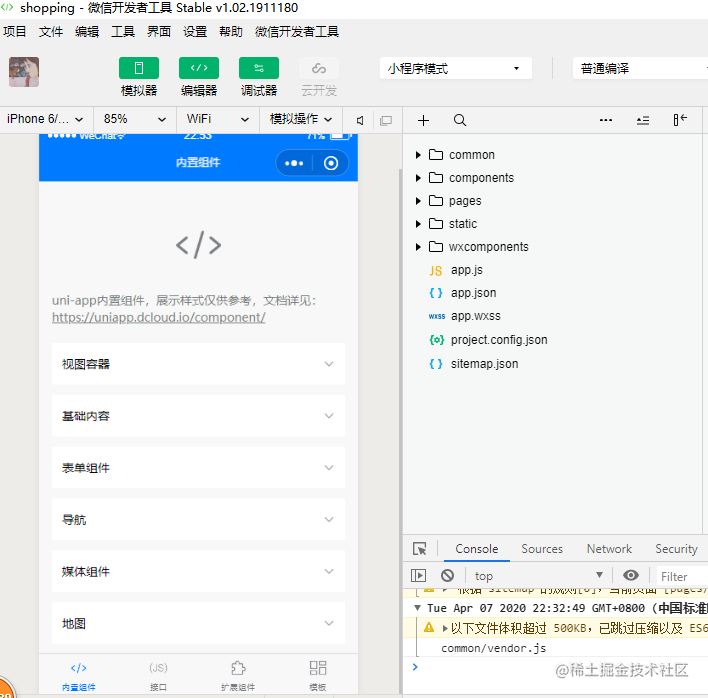Toggle the console sidebar icon
Screen dimensions: 708x698
[x=418, y=576]
